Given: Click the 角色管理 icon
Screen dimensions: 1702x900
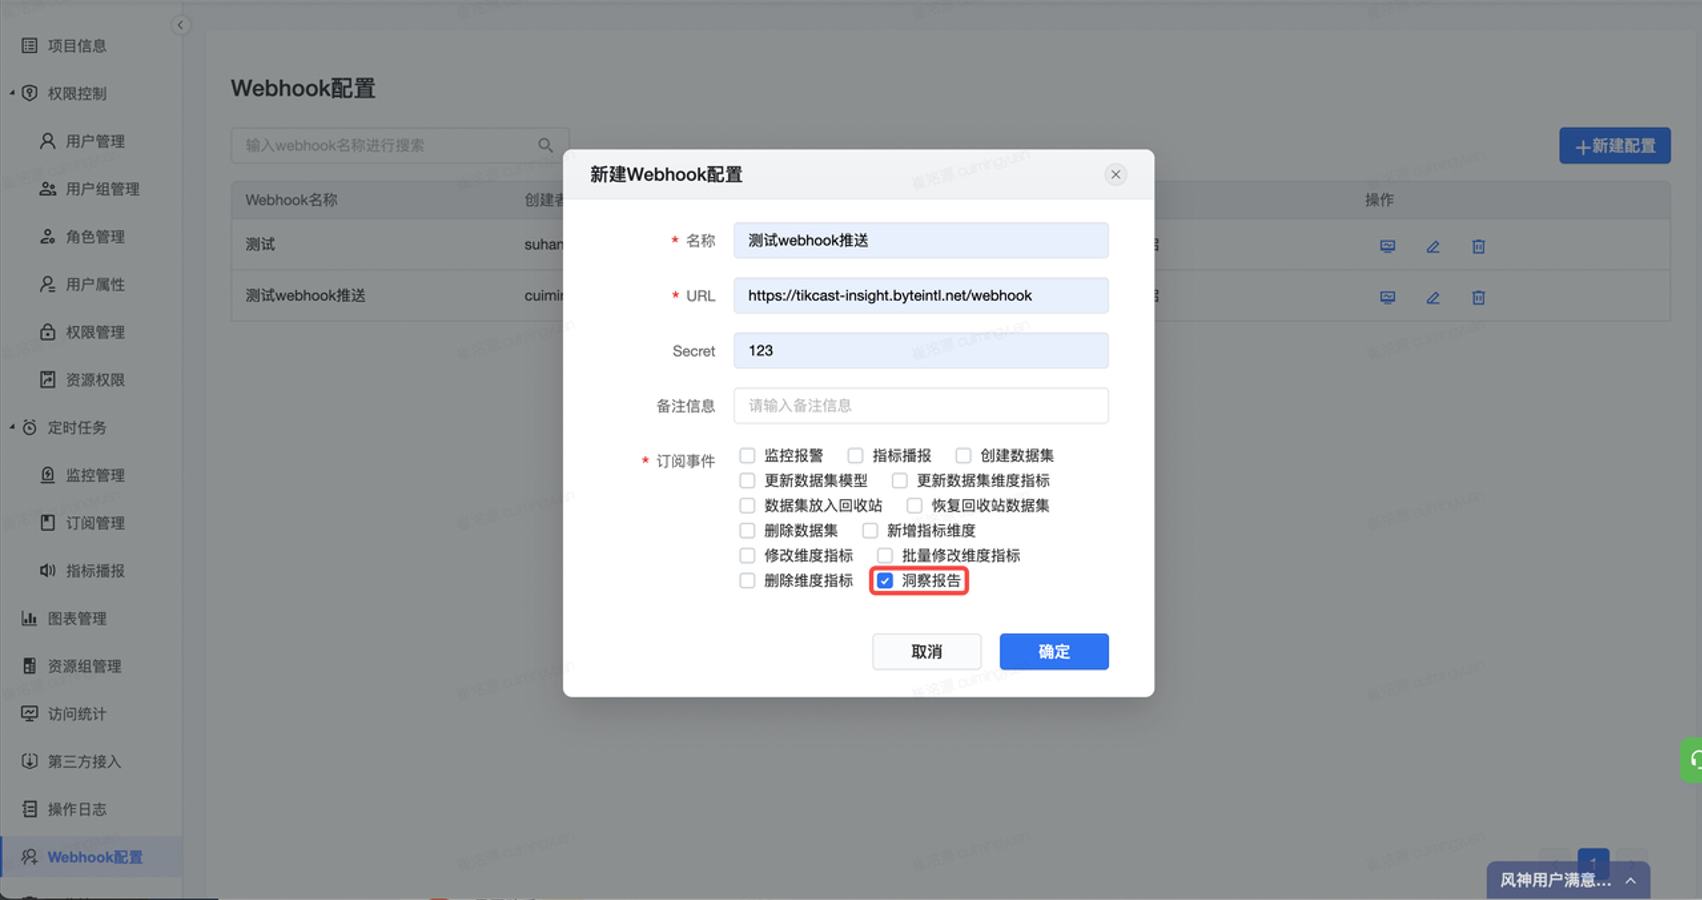Looking at the screenshot, I should tap(48, 237).
